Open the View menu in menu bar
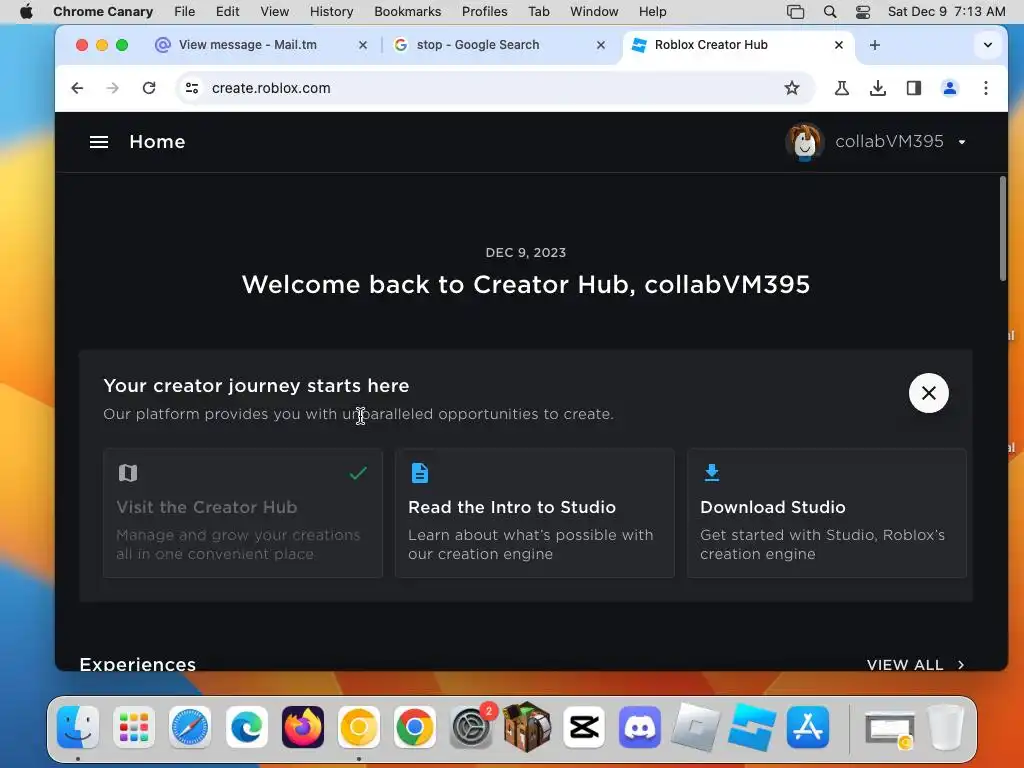Viewport: 1024px width, 768px height. coord(274,11)
